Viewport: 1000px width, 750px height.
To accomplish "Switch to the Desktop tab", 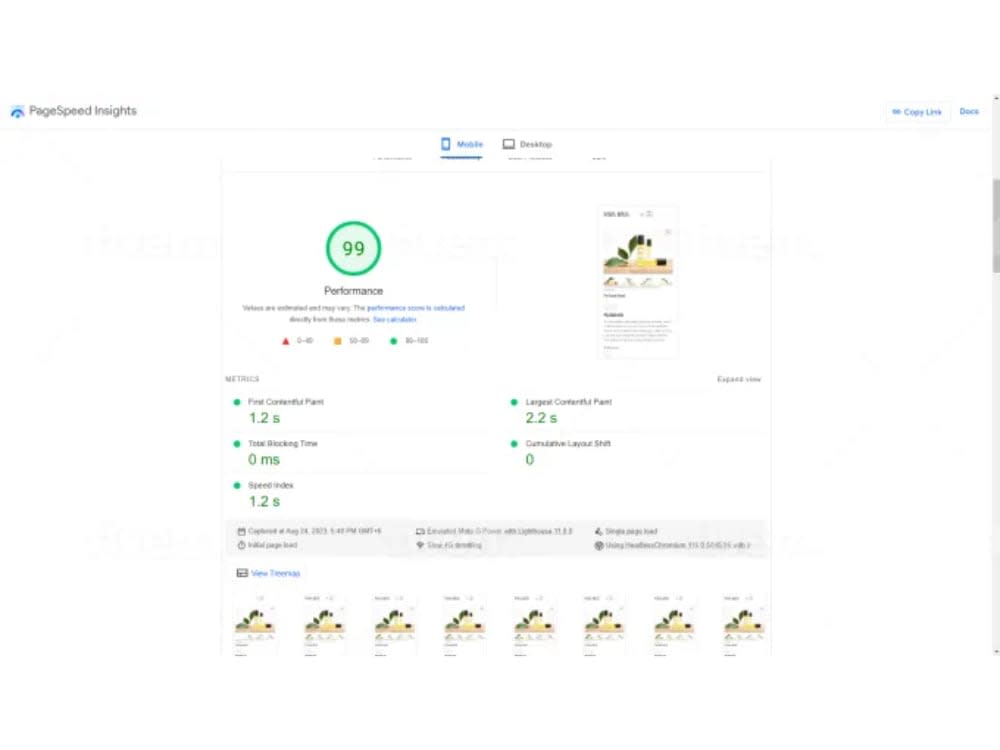I will click(527, 143).
